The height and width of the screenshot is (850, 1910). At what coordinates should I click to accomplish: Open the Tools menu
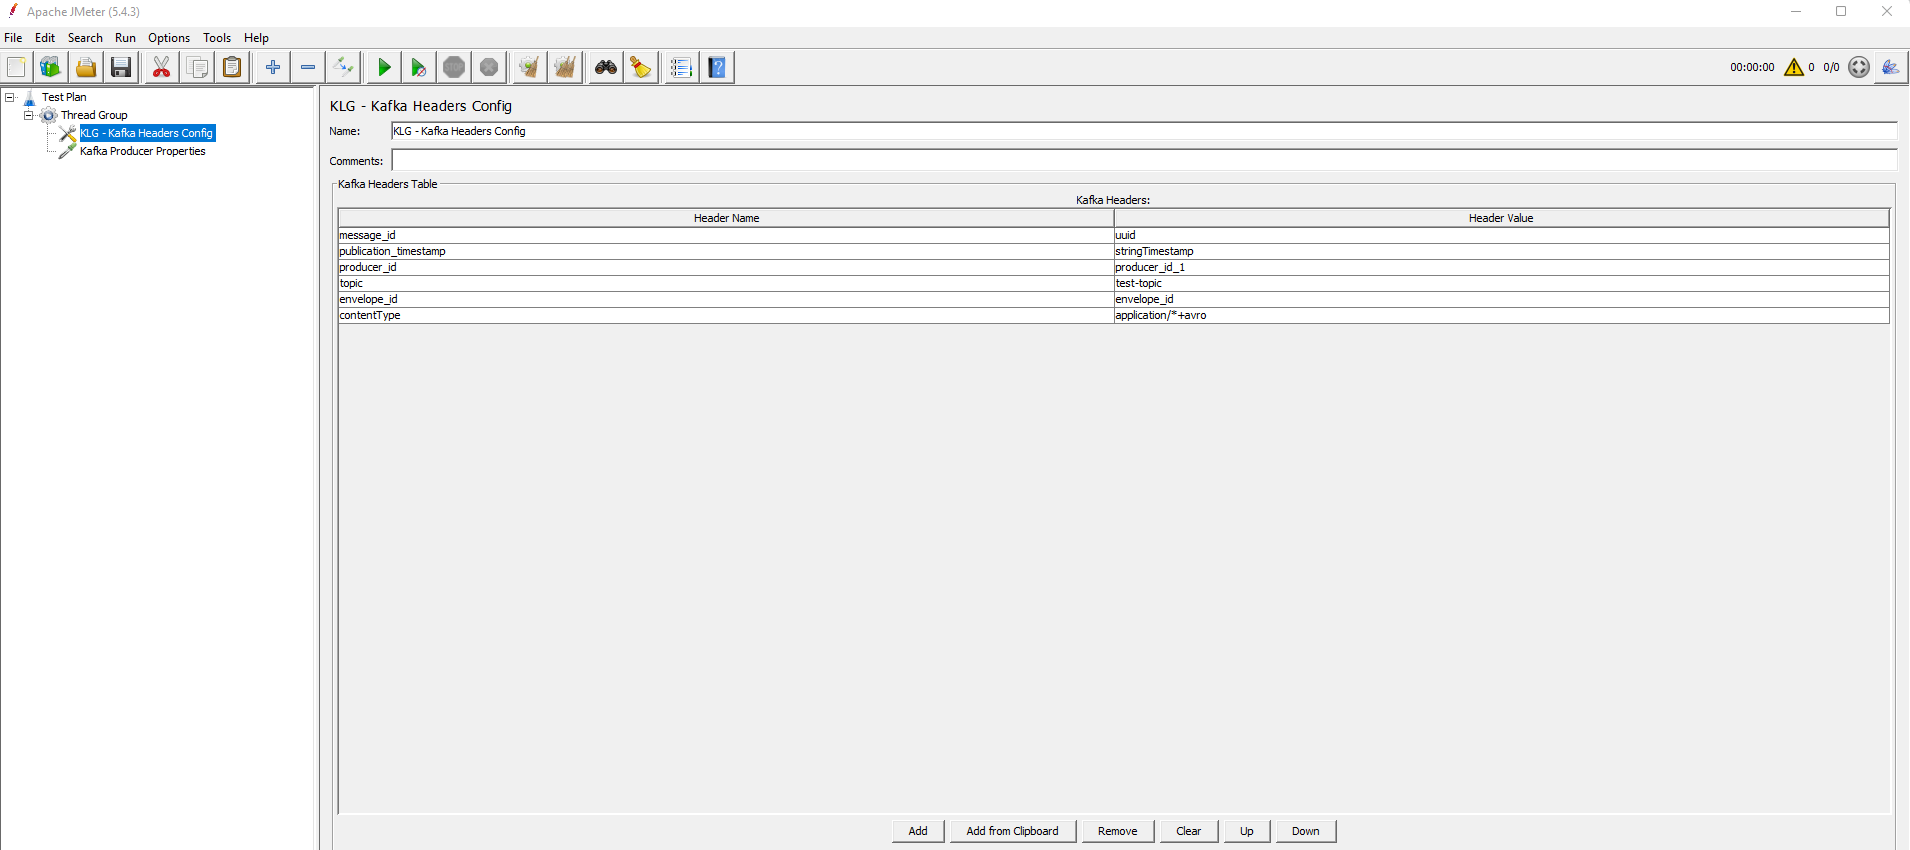tap(217, 38)
